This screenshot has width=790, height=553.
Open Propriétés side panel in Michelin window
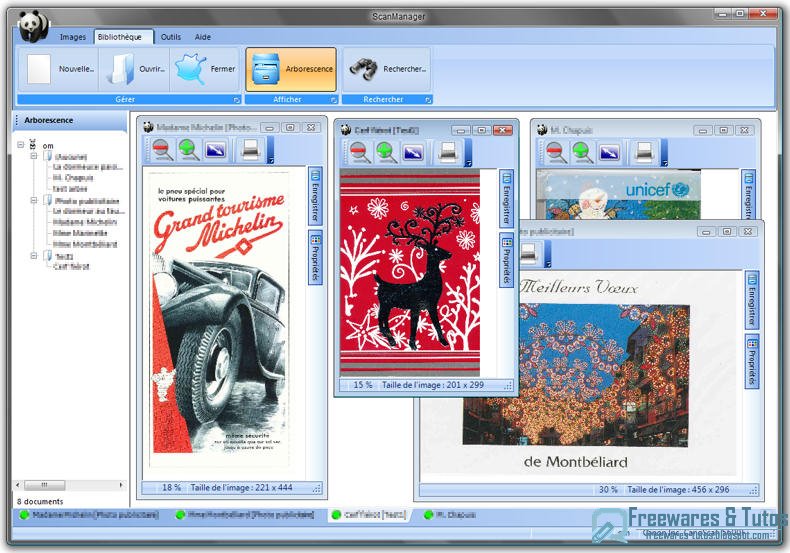tap(315, 257)
